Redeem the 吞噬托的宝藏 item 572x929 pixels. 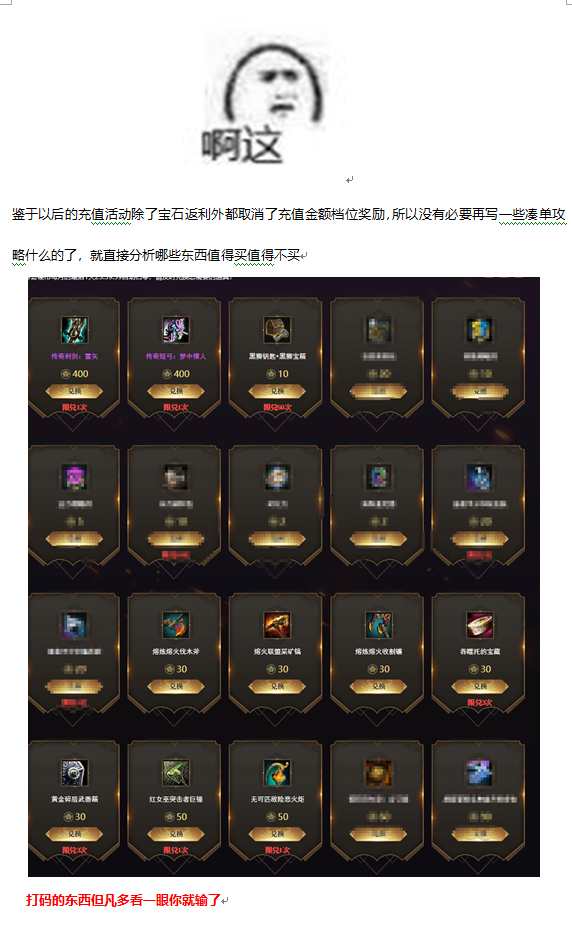(x=480, y=686)
